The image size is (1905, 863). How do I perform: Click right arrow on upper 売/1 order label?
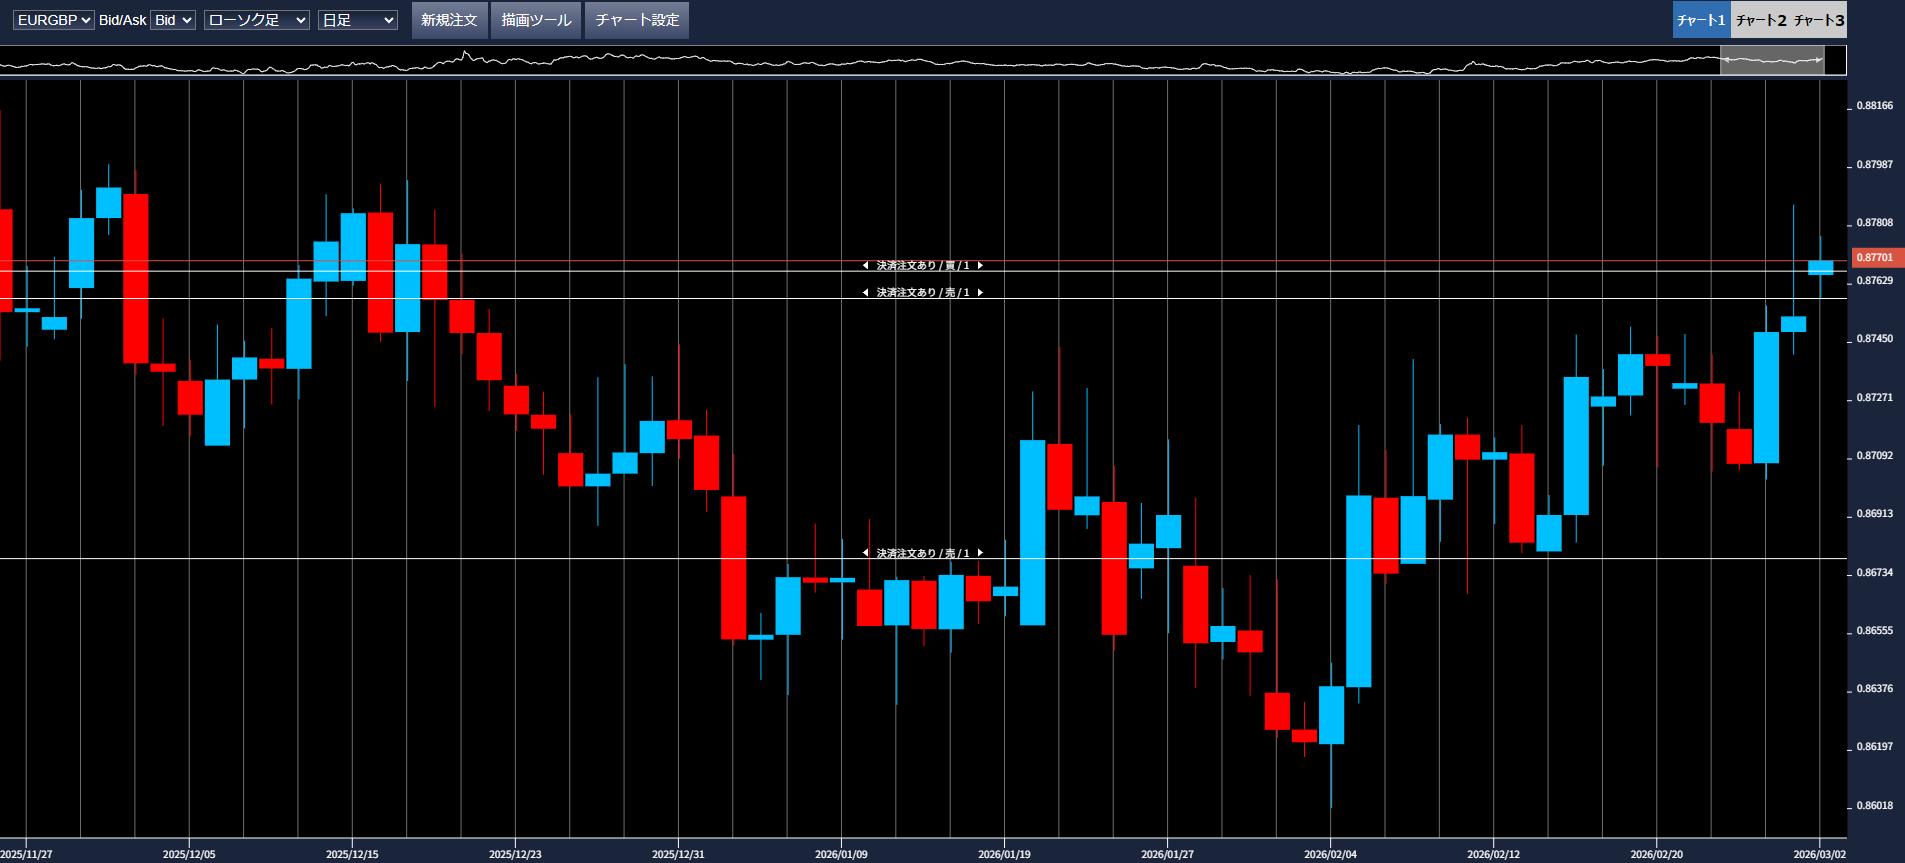(x=980, y=293)
